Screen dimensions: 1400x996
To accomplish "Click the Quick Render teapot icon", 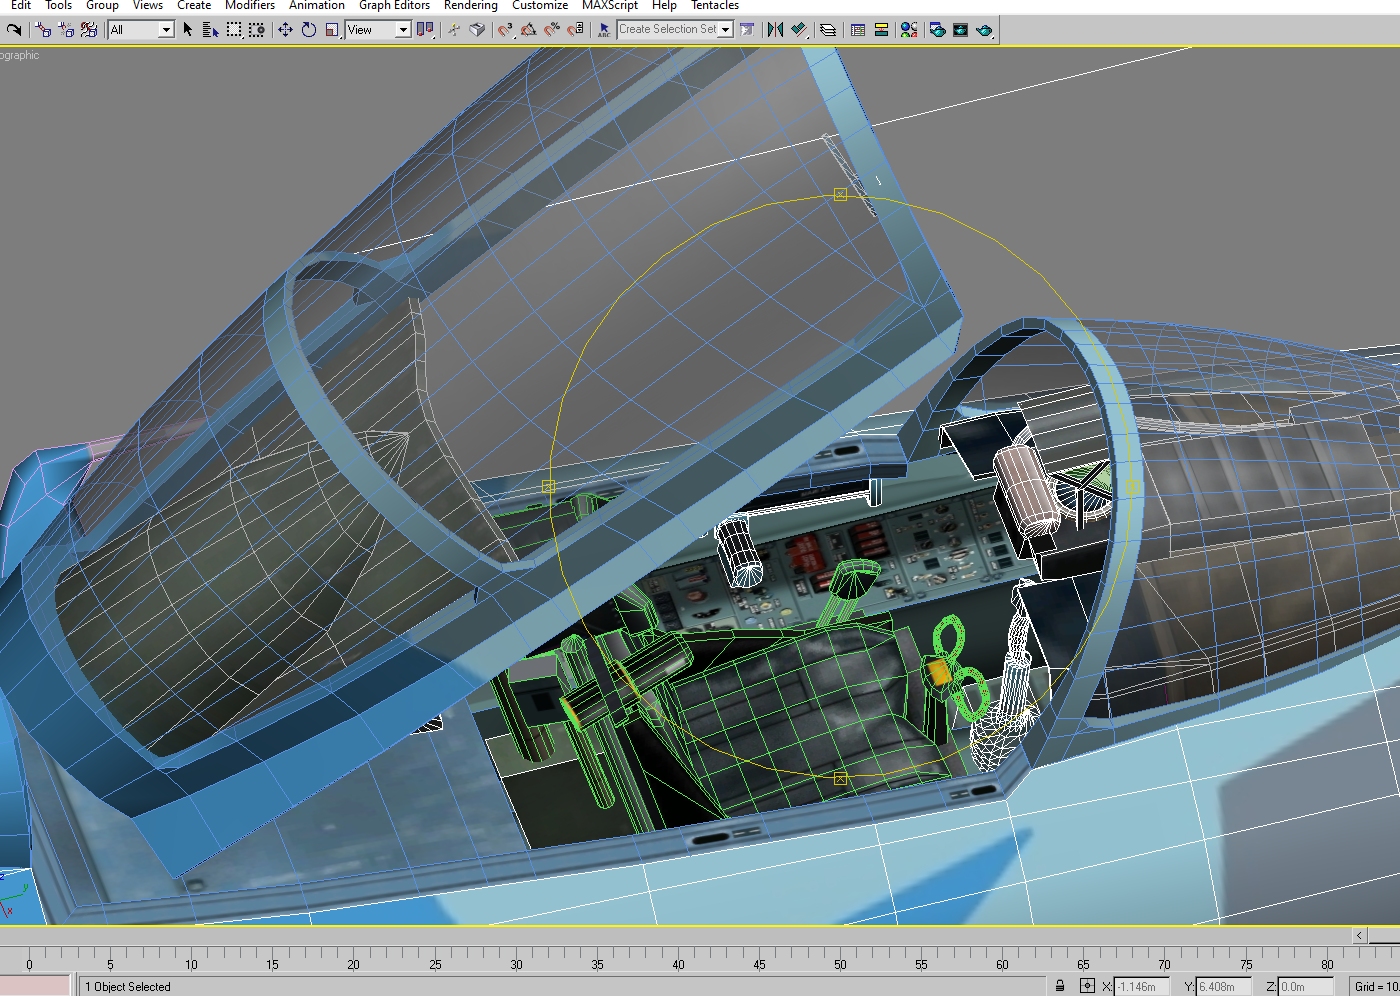I will coord(984,30).
